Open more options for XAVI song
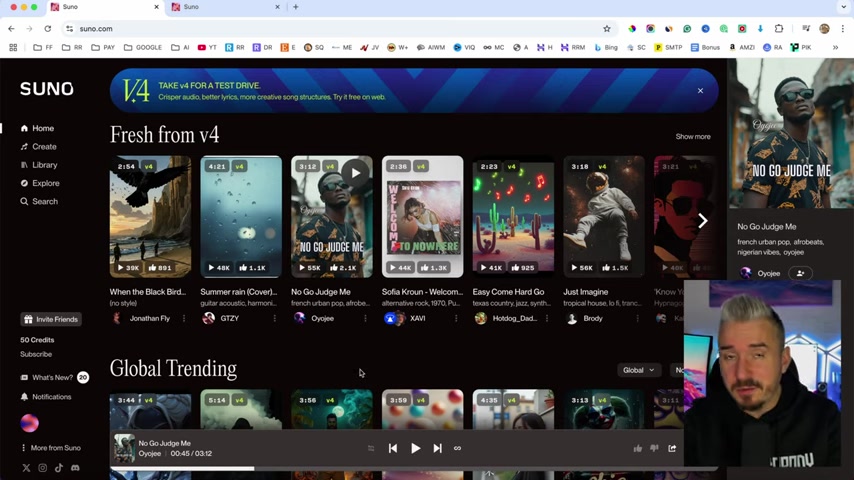The height and width of the screenshot is (480, 854). pyautogui.click(x=456, y=318)
